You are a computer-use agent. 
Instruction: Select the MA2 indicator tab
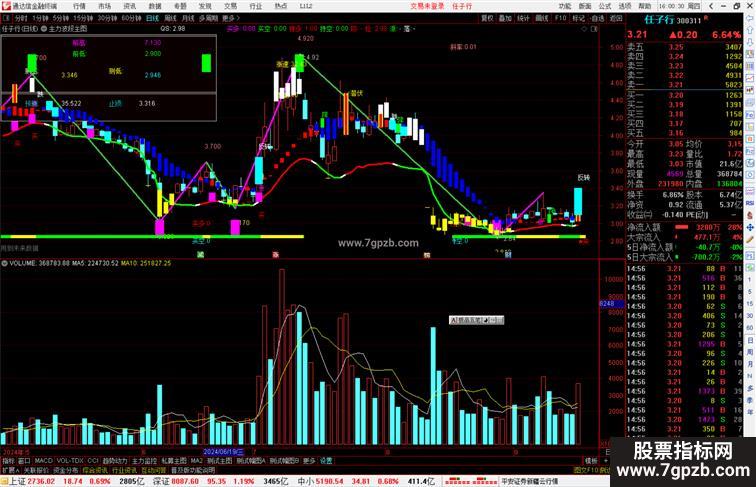pos(196,461)
